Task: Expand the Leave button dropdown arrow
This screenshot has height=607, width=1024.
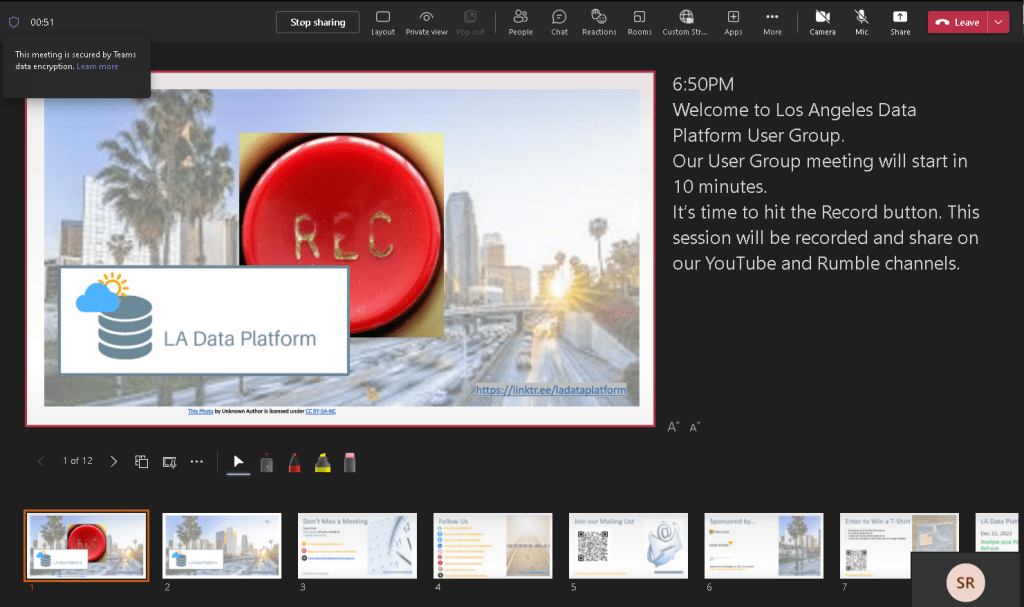Action: coord(998,22)
